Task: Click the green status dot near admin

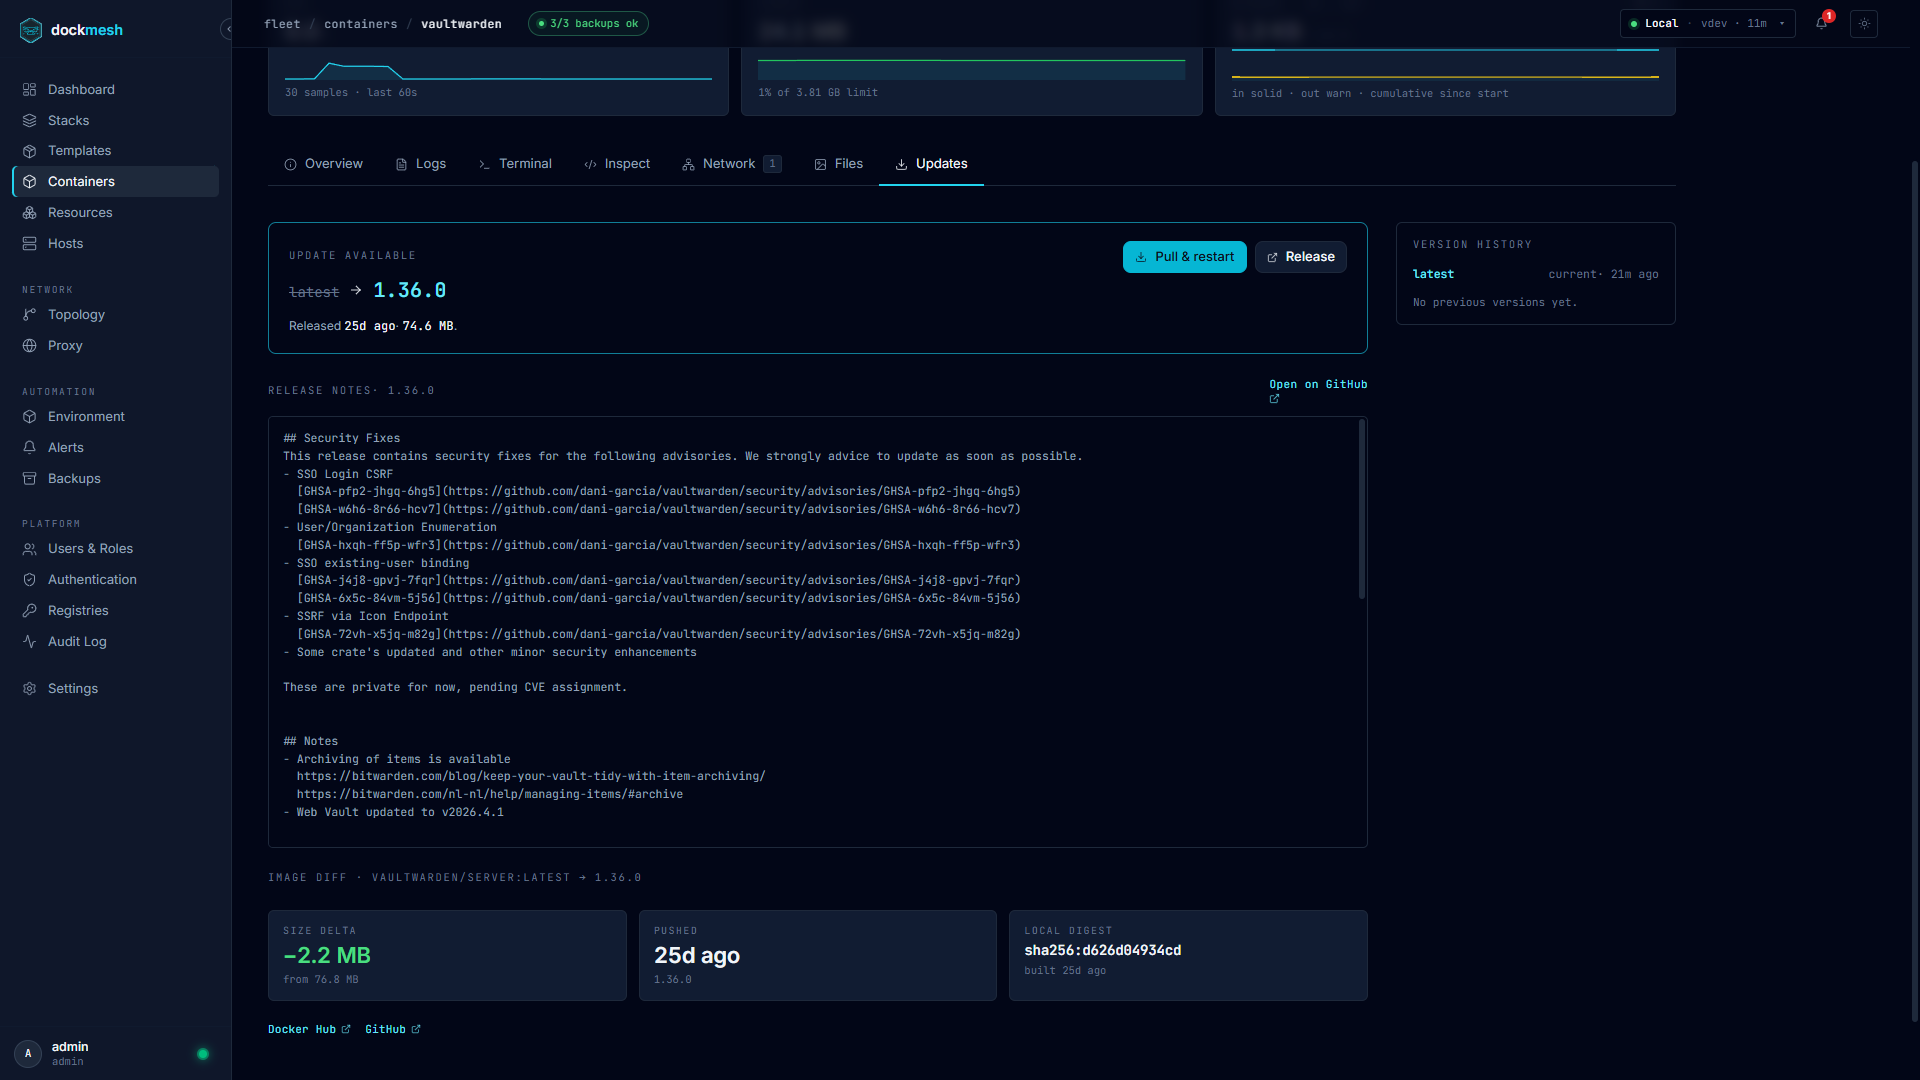Action: (x=203, y=1054)
